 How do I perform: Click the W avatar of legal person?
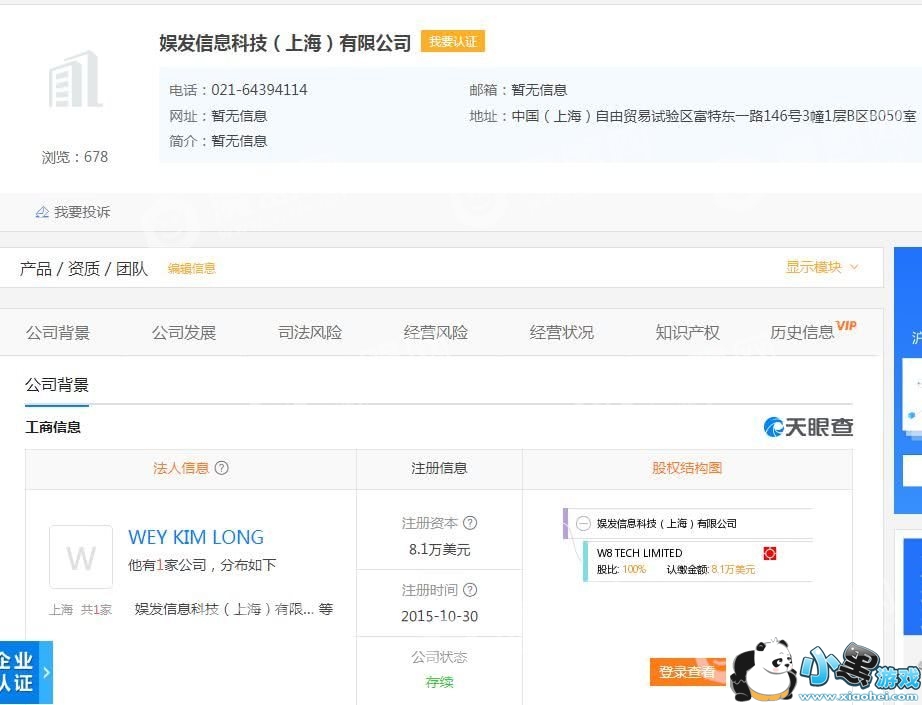coord(81,557)
